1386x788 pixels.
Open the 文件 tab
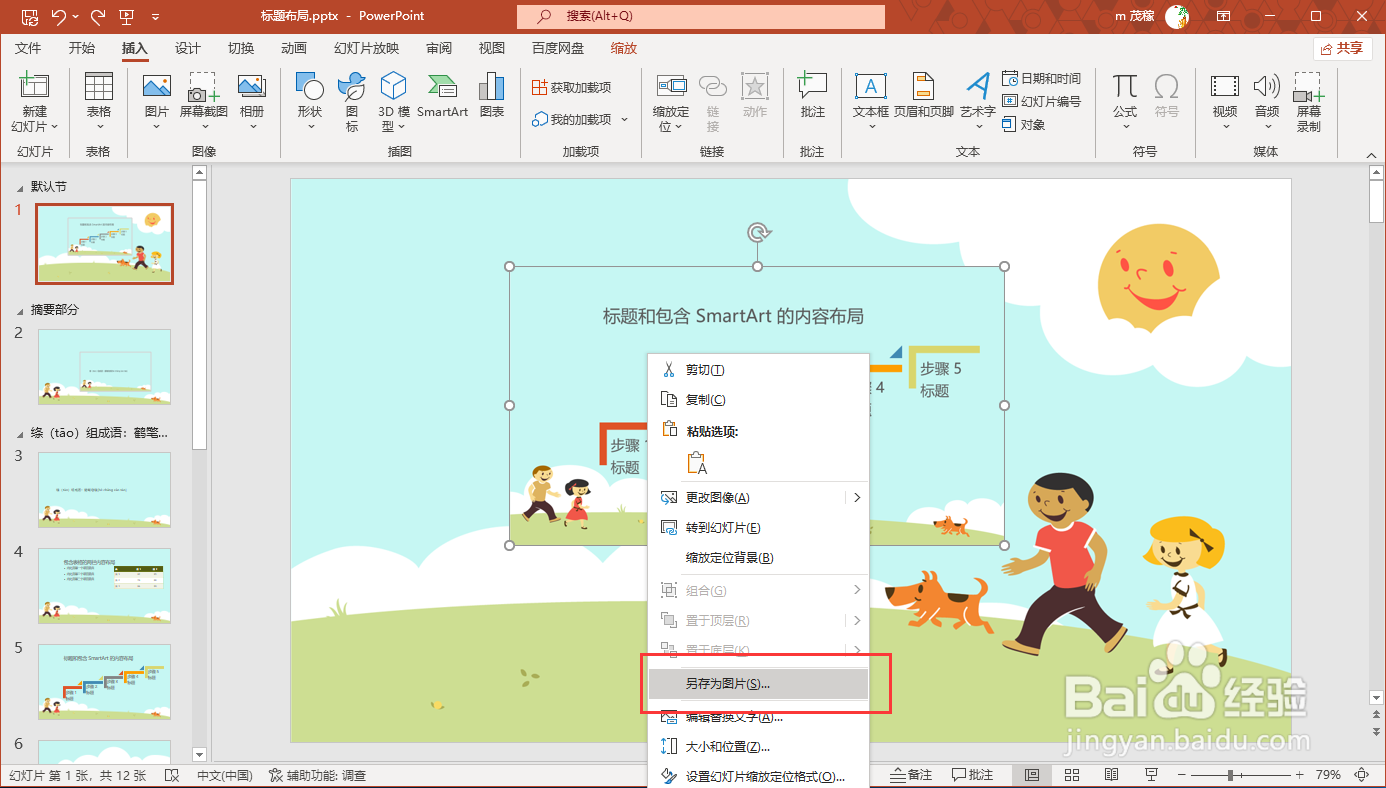28,48
